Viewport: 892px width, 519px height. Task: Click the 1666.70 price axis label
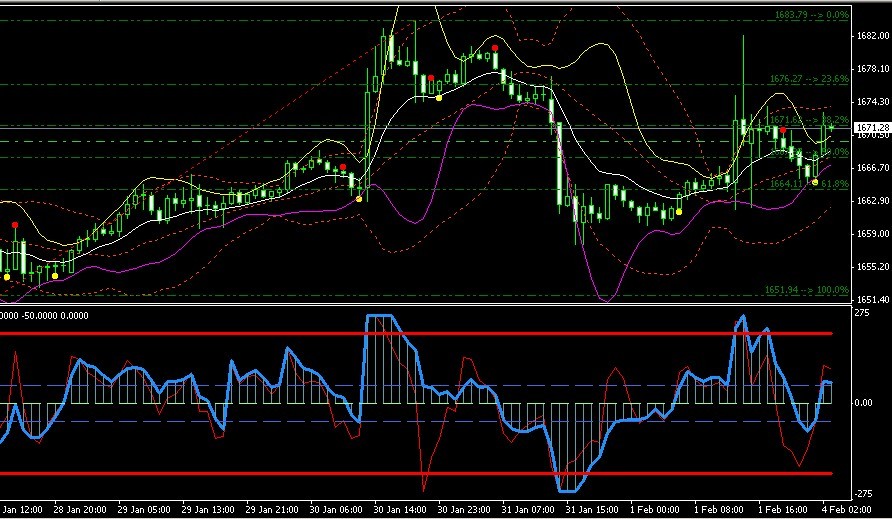point(873,168)
